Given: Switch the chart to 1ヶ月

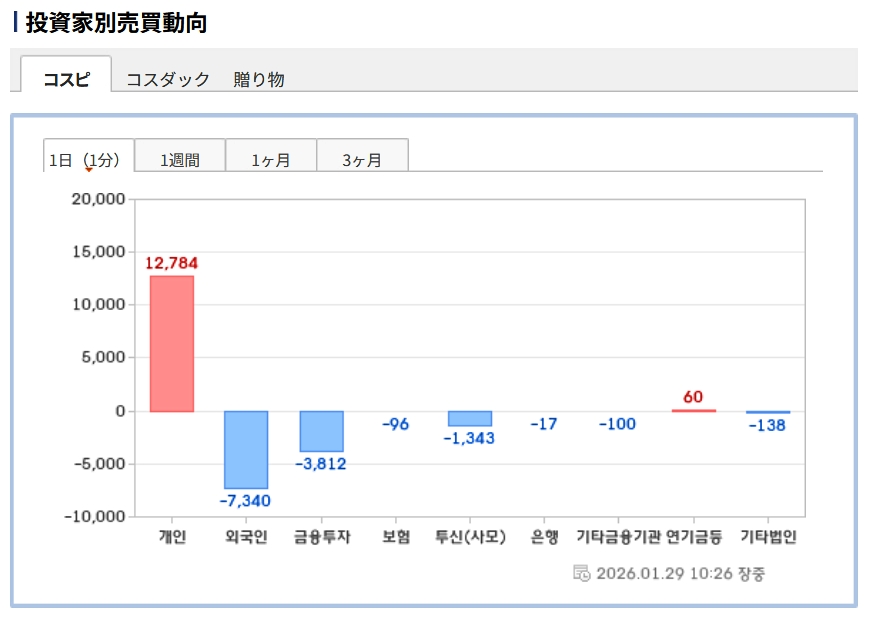Looking at the screenshot, I should 271,159.
